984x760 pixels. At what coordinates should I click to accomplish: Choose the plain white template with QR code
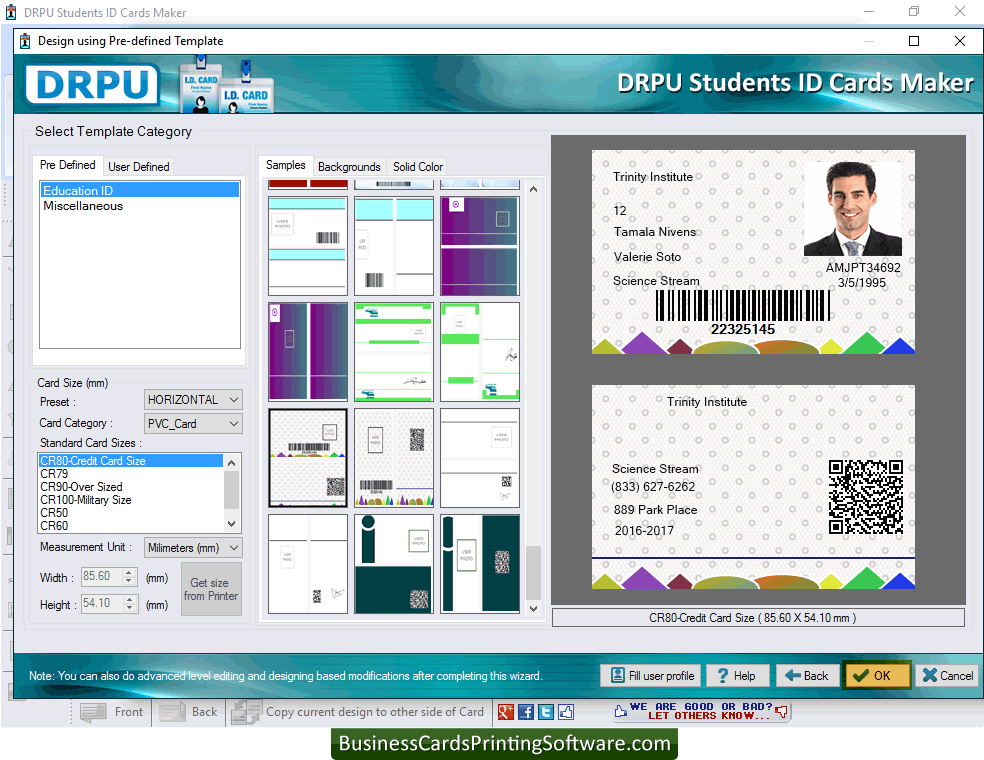coord(479,458)
